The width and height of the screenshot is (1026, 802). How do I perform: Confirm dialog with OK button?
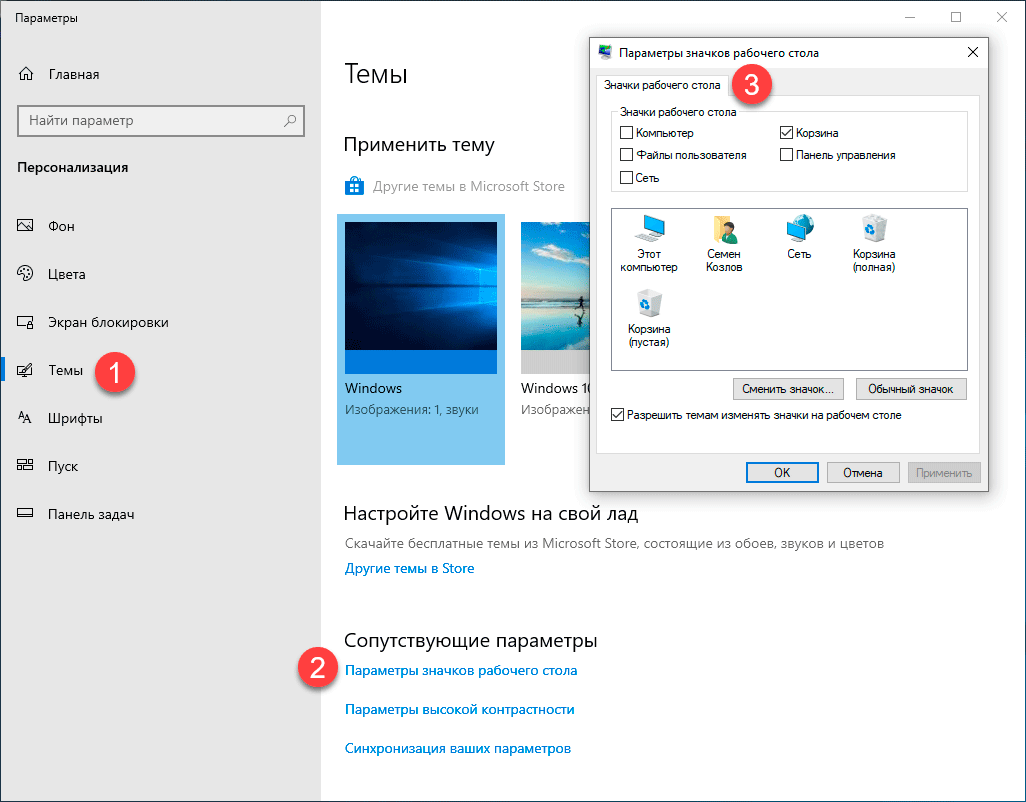point(782,472)
